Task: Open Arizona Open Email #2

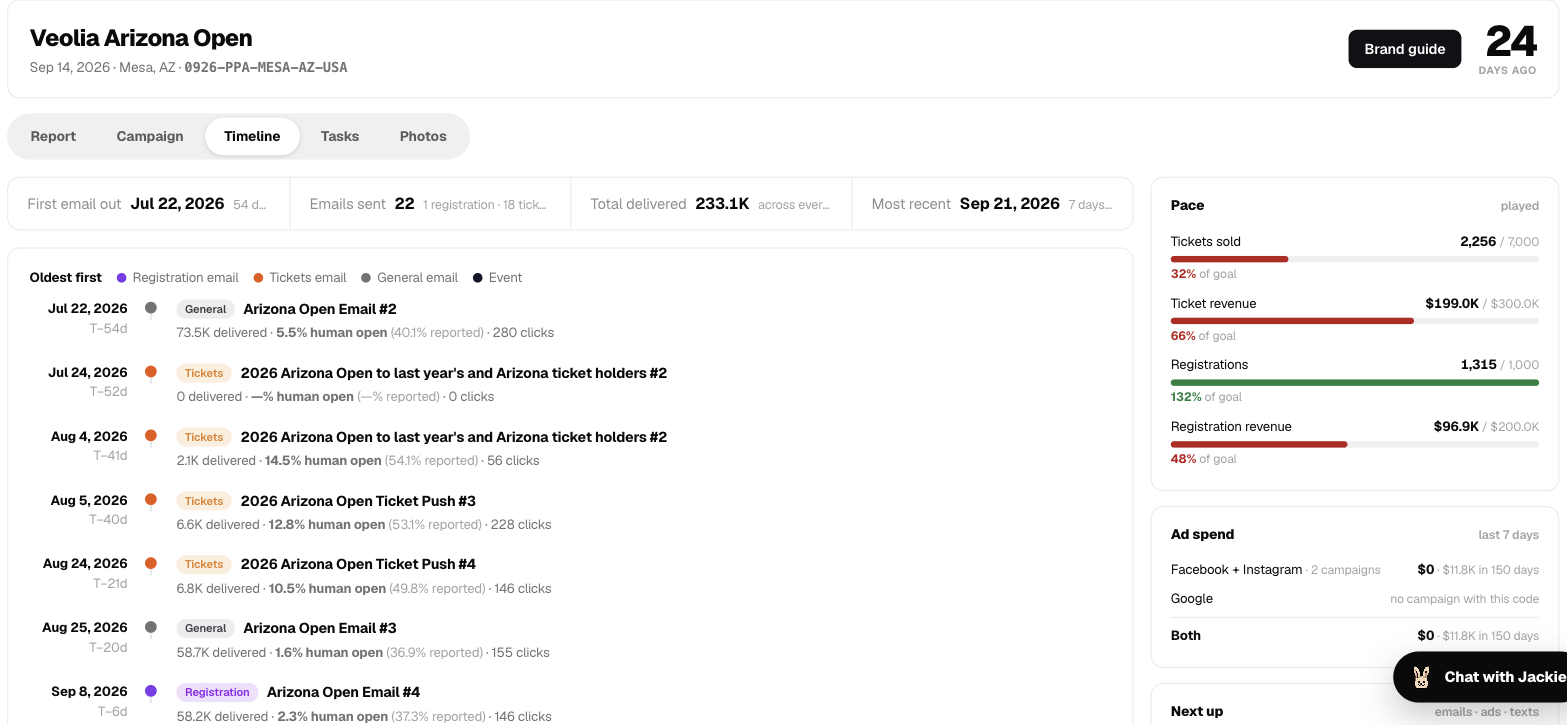Action: [x=320, y=309]
